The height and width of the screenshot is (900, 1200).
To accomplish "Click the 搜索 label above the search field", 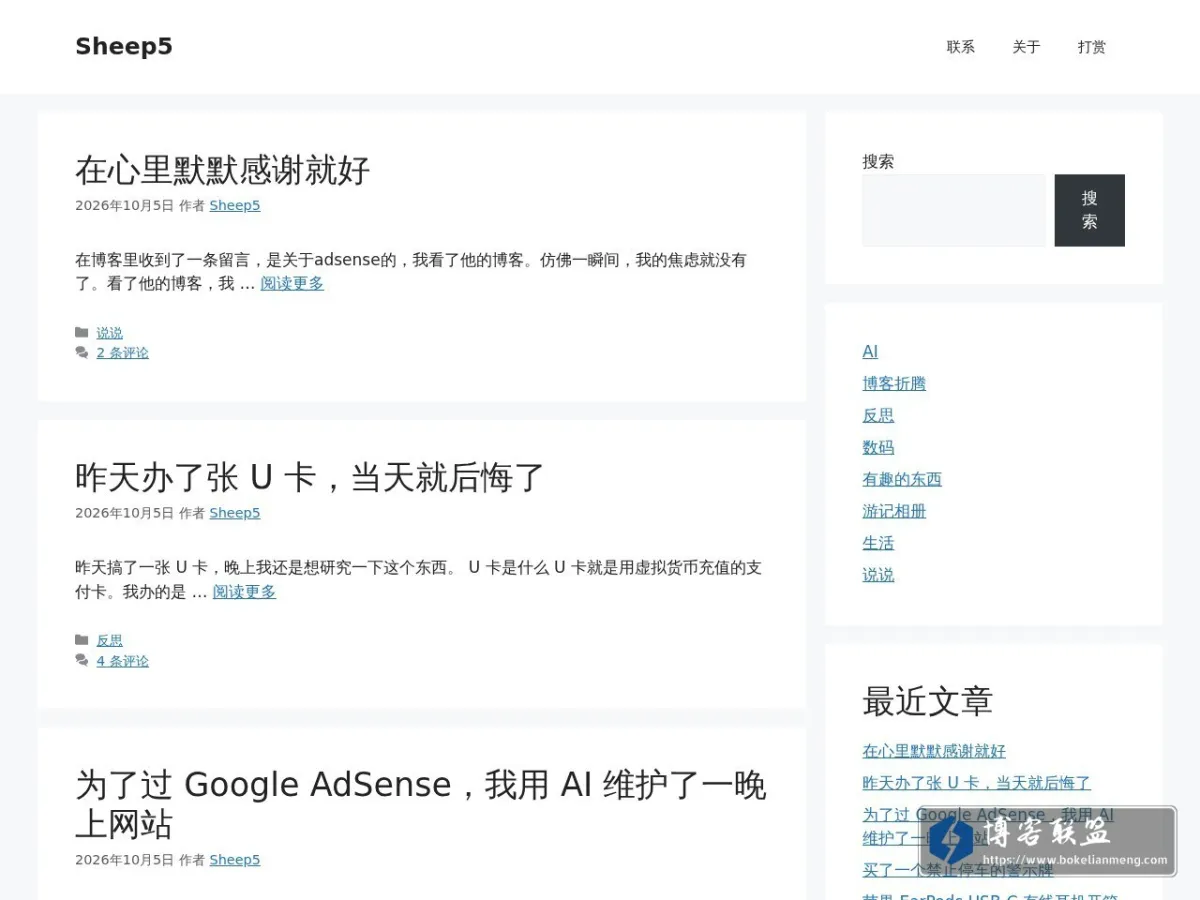I will [x=878, y=161].
